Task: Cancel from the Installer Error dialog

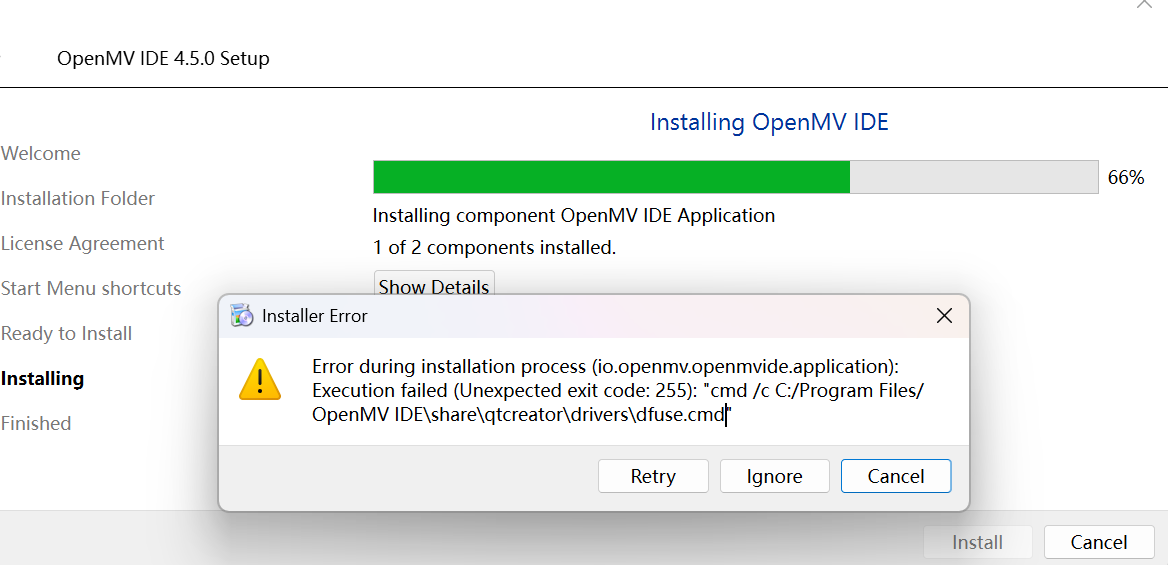Action: pos(896,476)
